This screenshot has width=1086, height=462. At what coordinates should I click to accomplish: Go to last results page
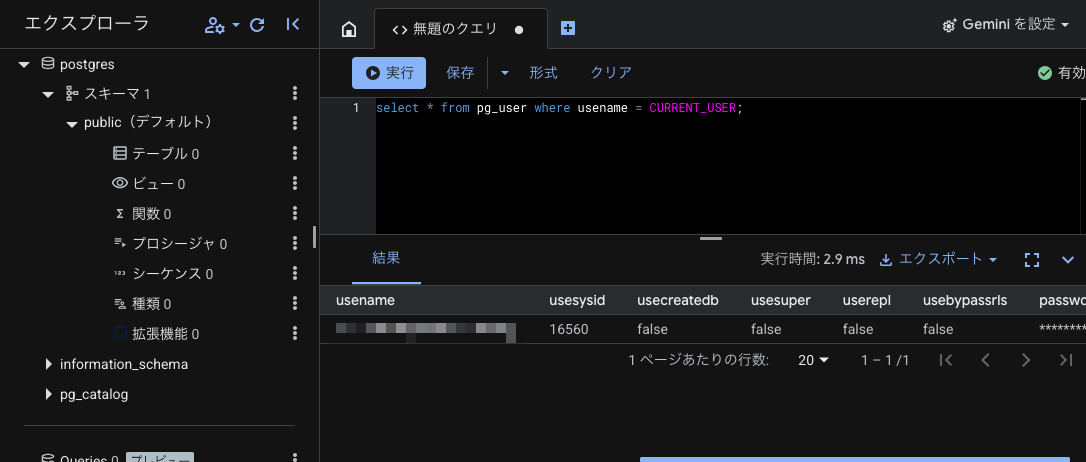1066,359
